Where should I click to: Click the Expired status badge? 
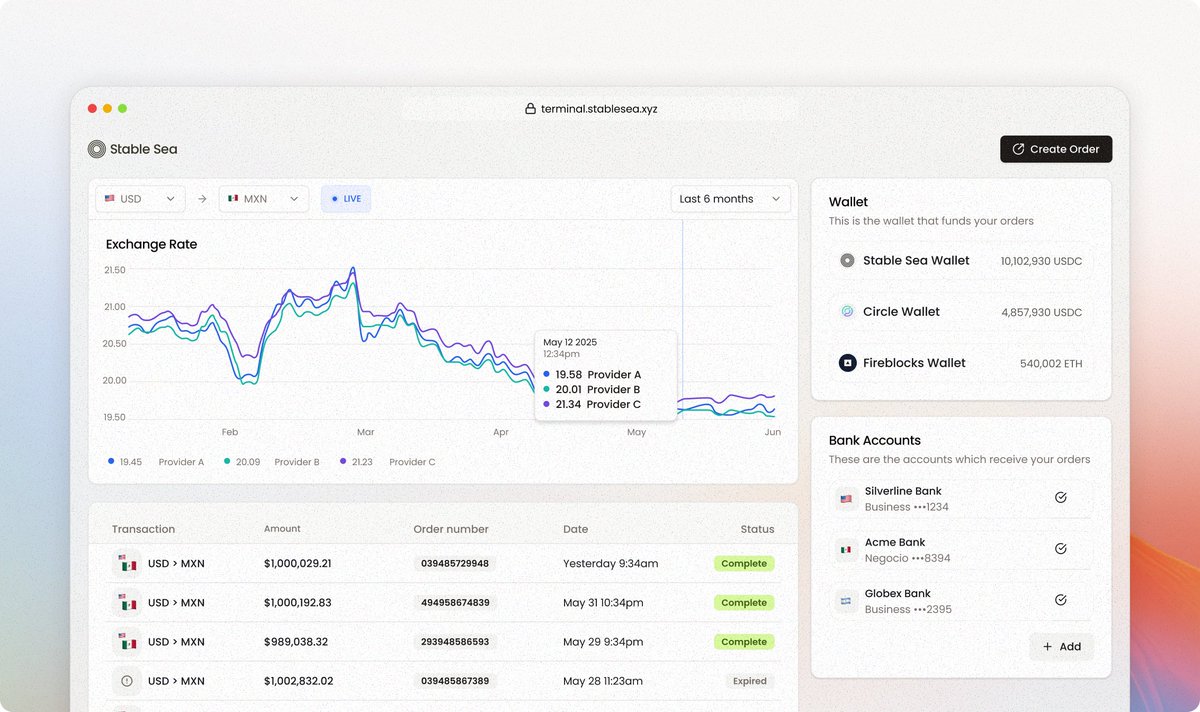[x=749, y=681]
